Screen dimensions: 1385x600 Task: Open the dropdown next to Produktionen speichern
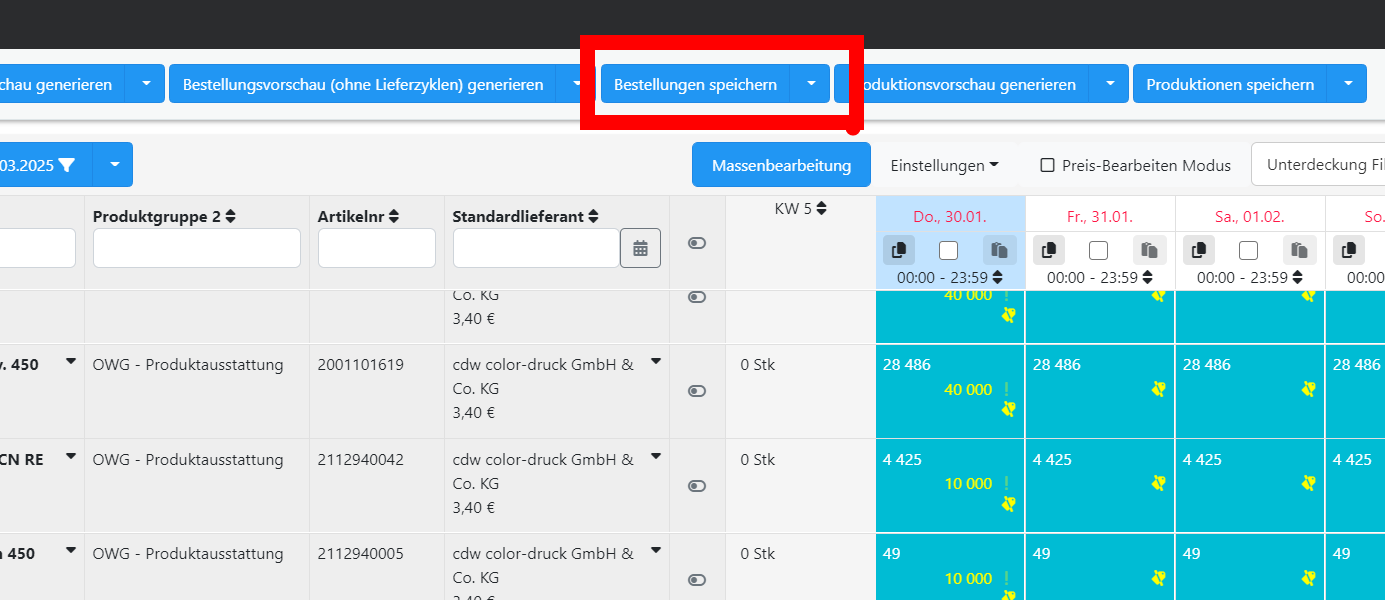pos(1348,84)
